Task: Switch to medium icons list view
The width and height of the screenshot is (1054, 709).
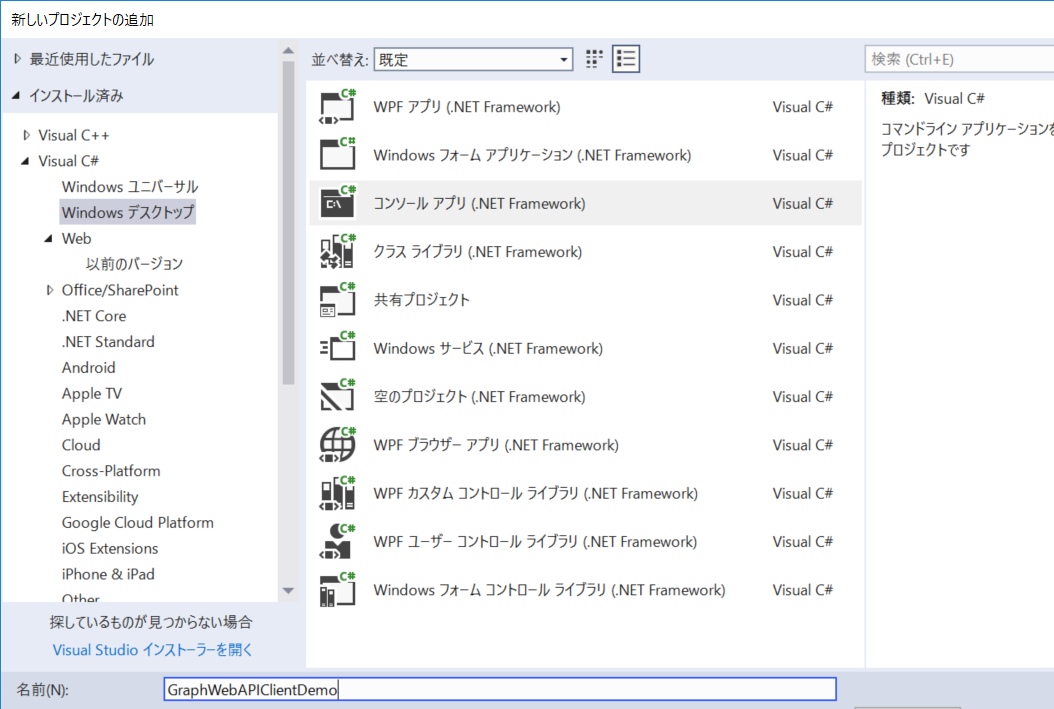Action: [626, 58]
